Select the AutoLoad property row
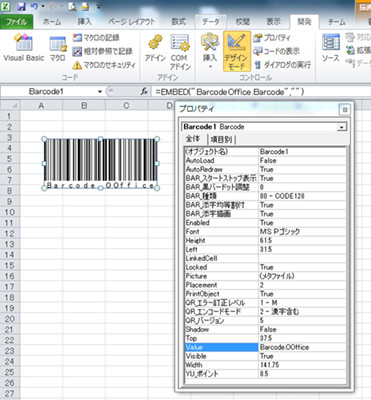The image size is (371, 400). tap(265, 161)
